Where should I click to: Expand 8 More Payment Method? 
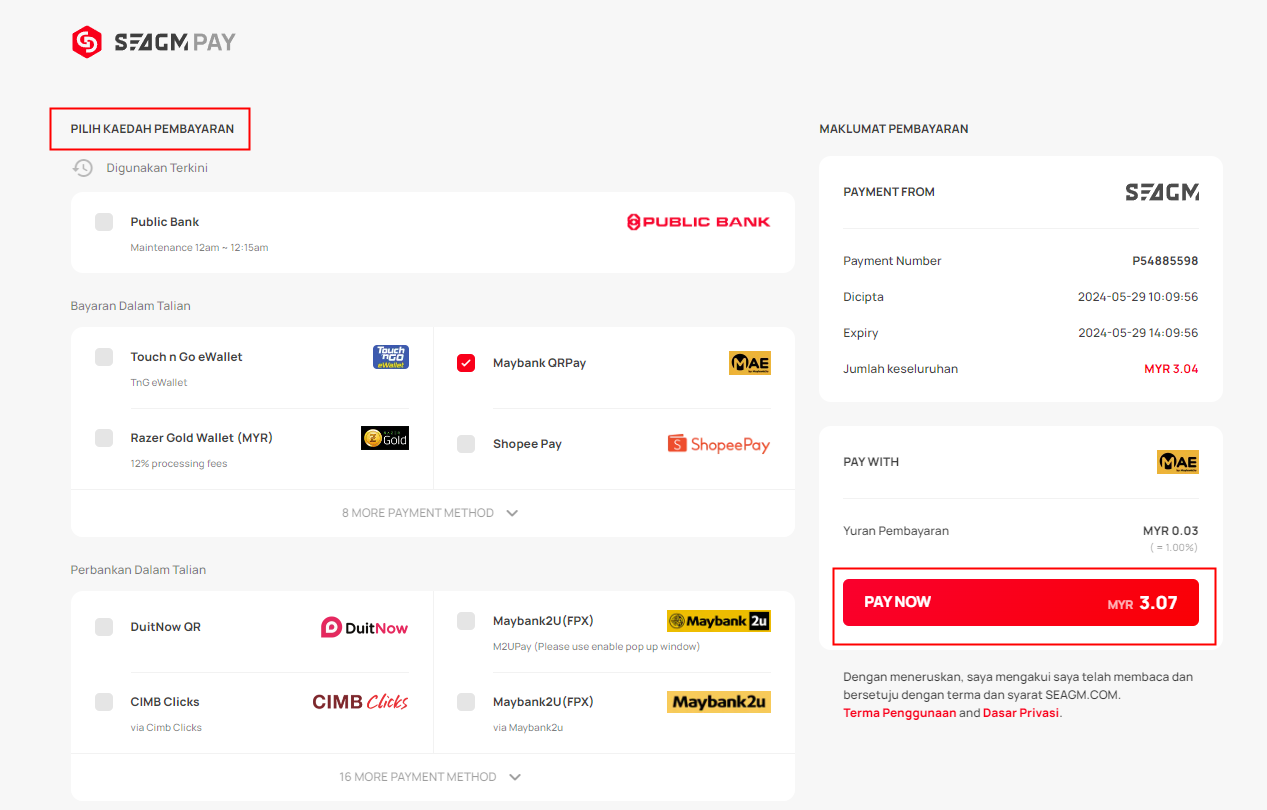click(431, 513)
